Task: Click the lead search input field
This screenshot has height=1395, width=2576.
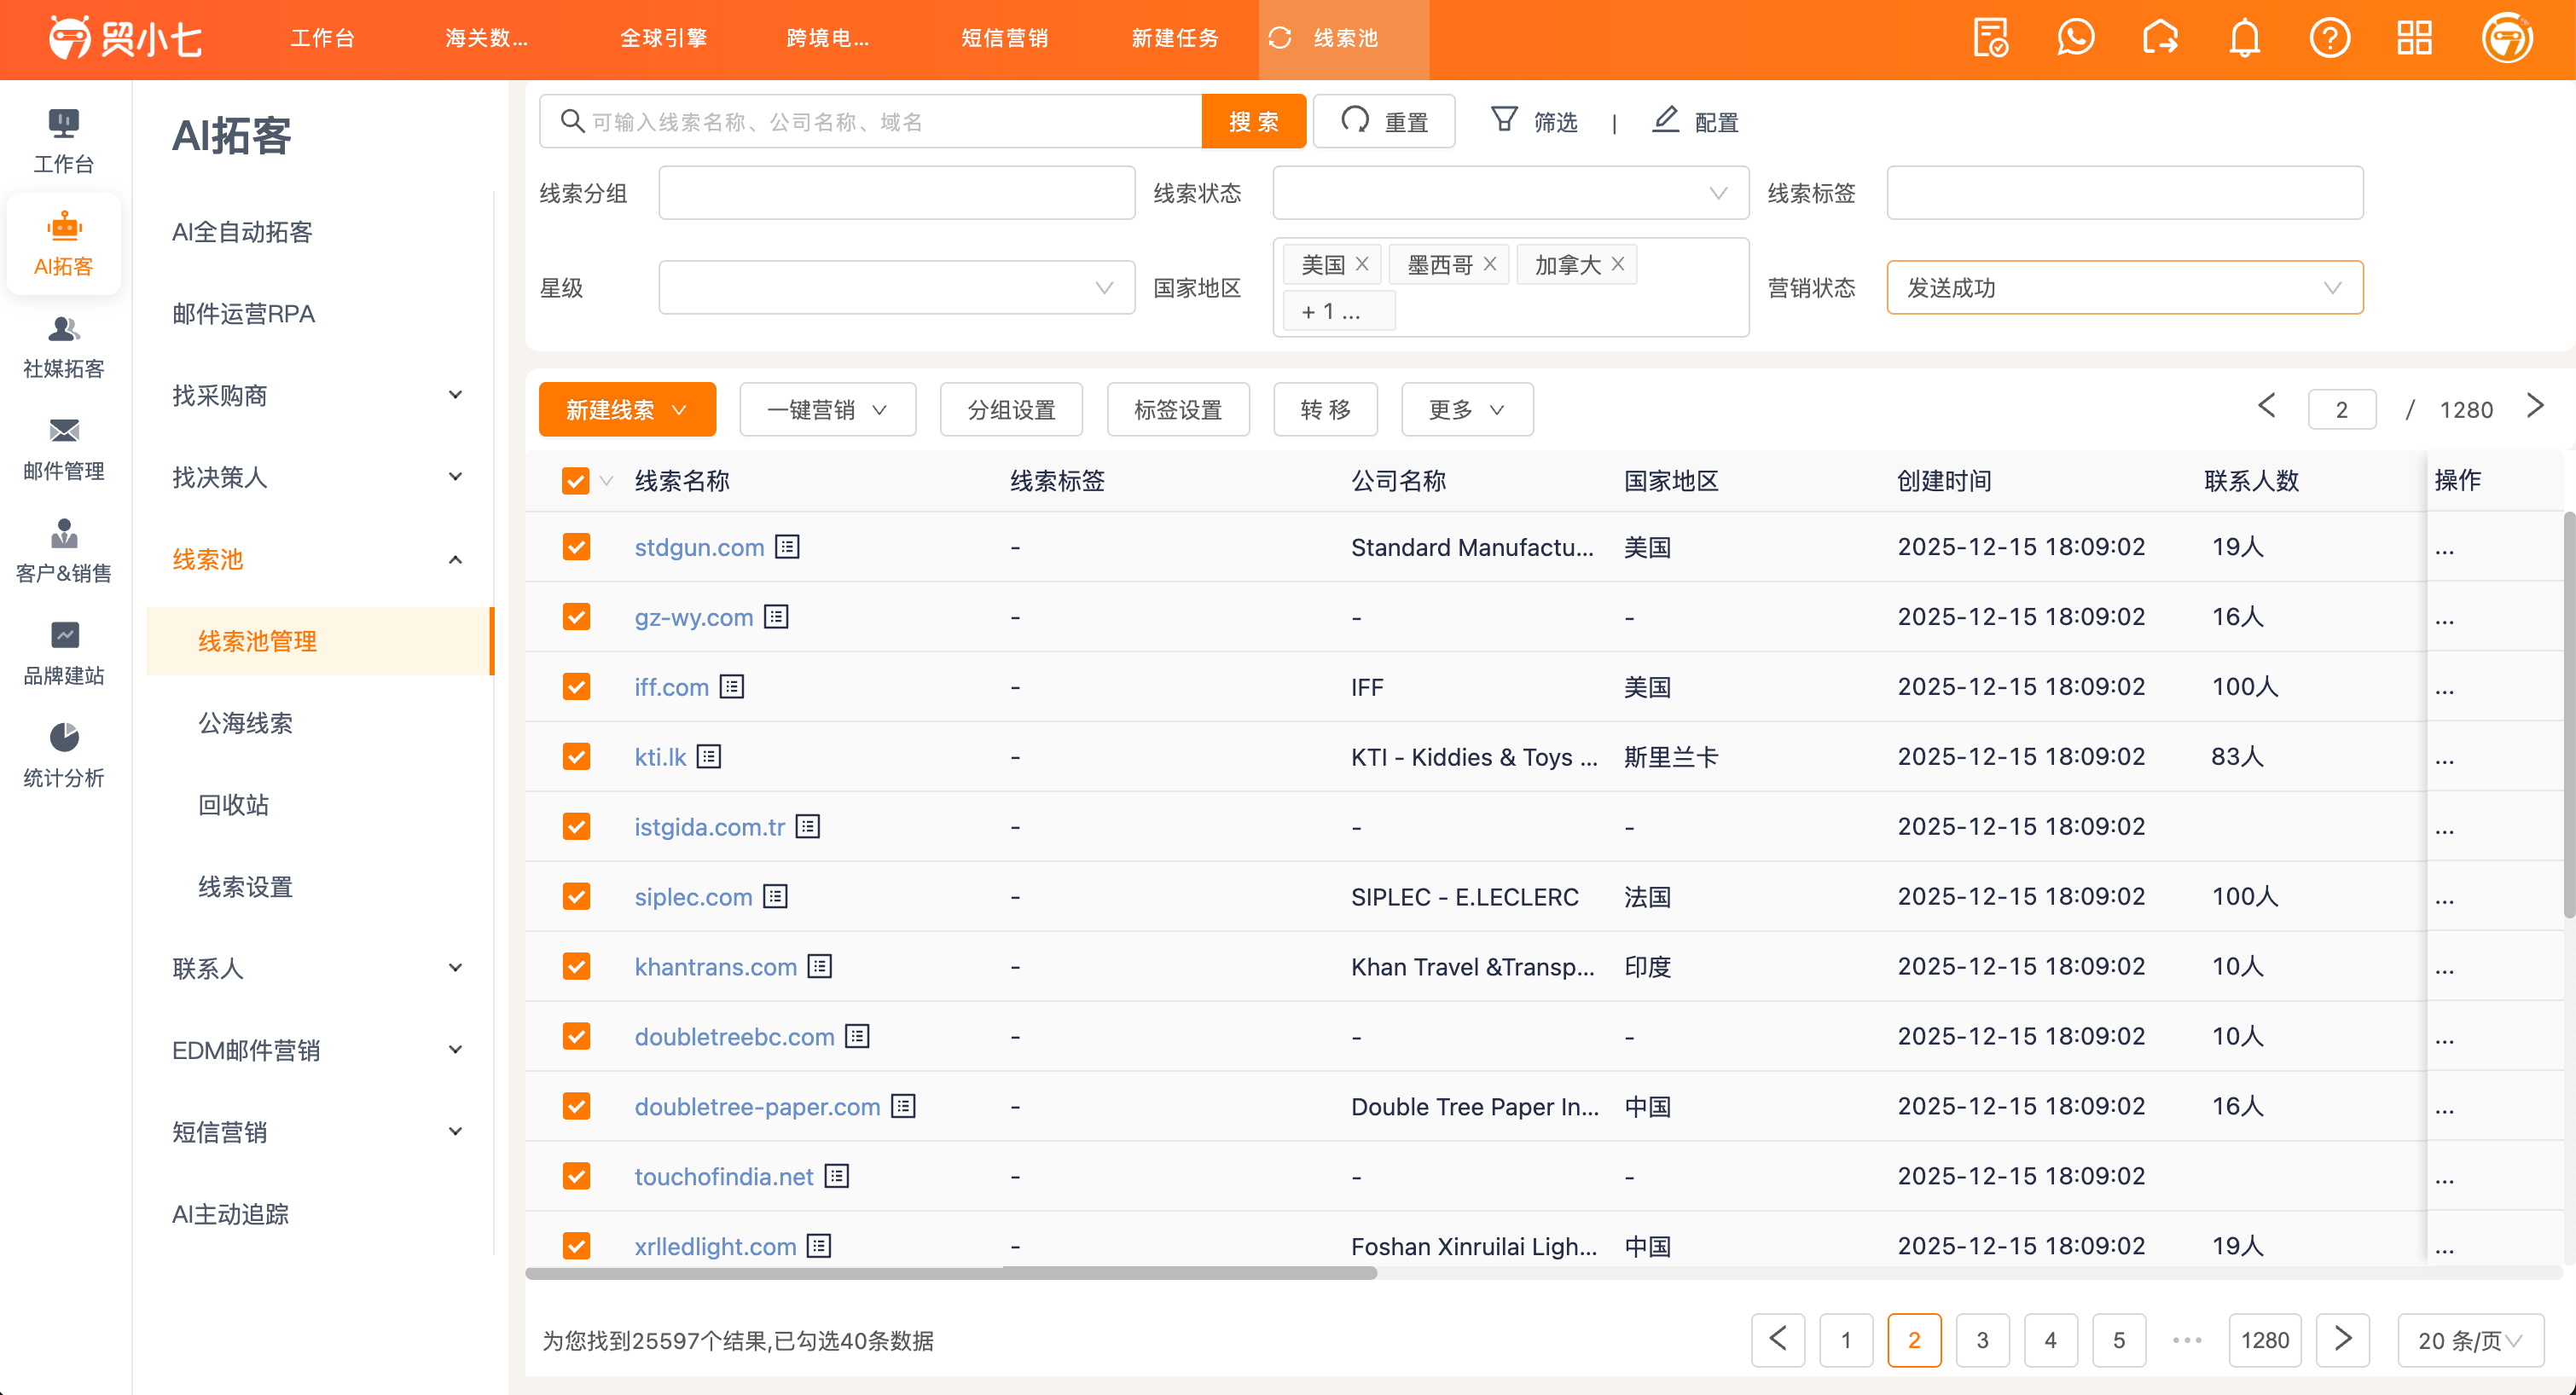Action: [870, 122]
